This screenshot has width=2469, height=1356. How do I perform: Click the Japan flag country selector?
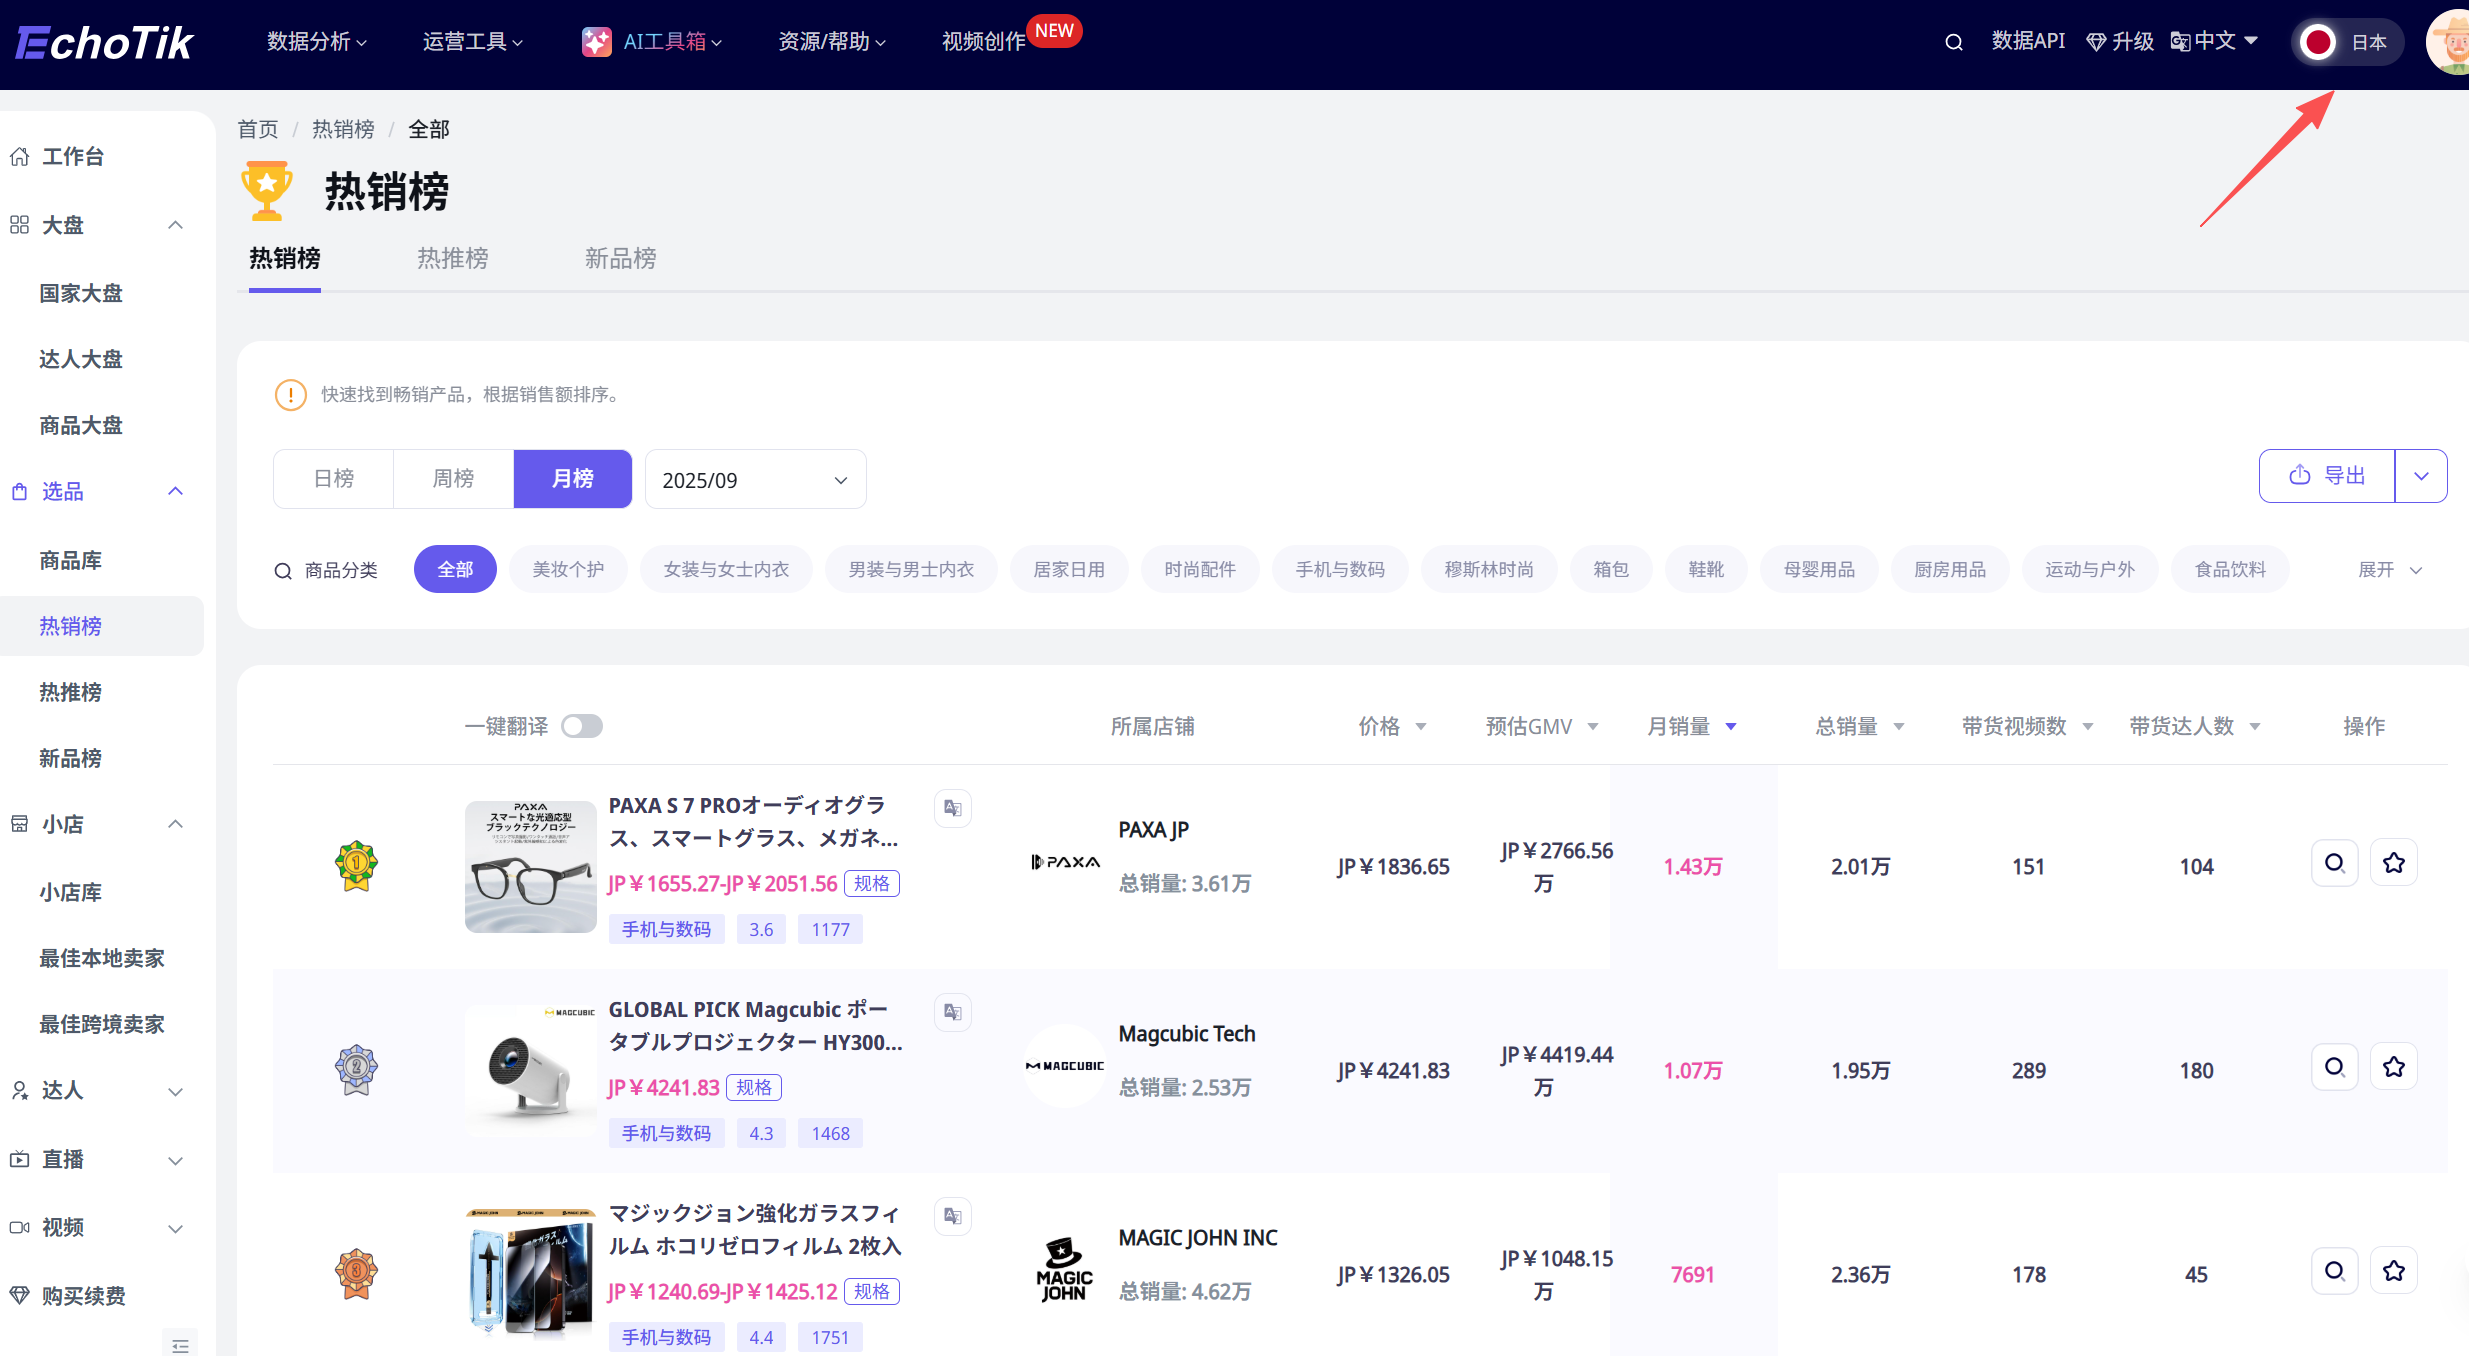click(2343, 41)
